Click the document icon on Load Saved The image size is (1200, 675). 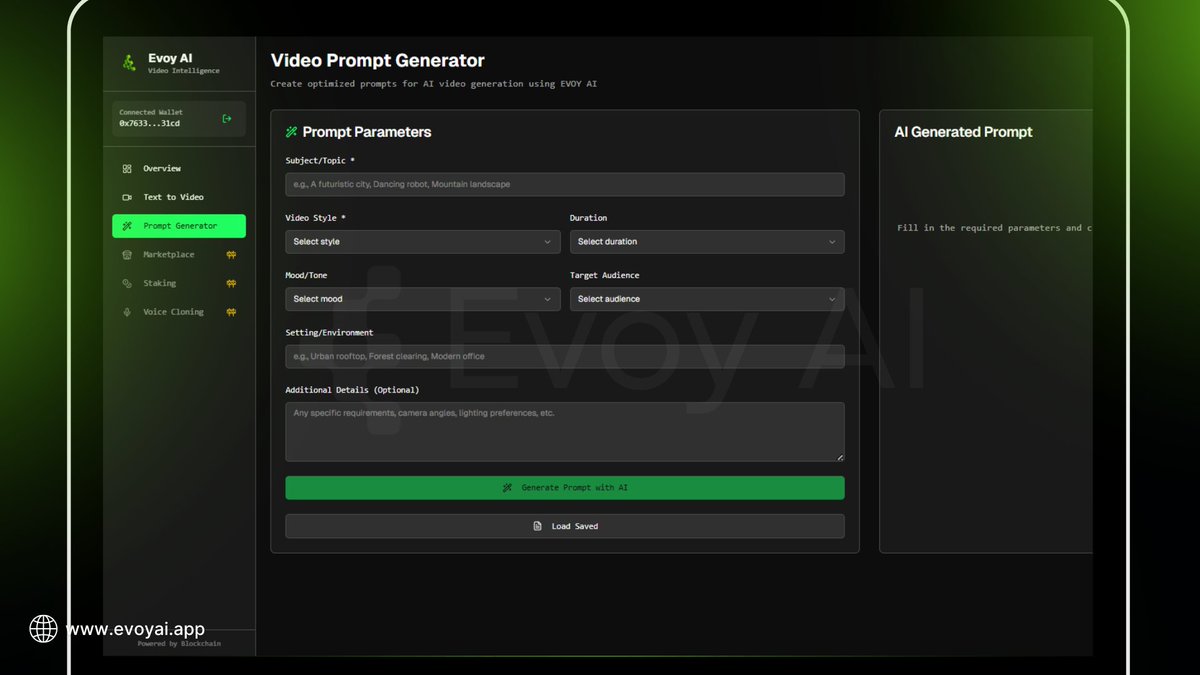pos(538,526)
